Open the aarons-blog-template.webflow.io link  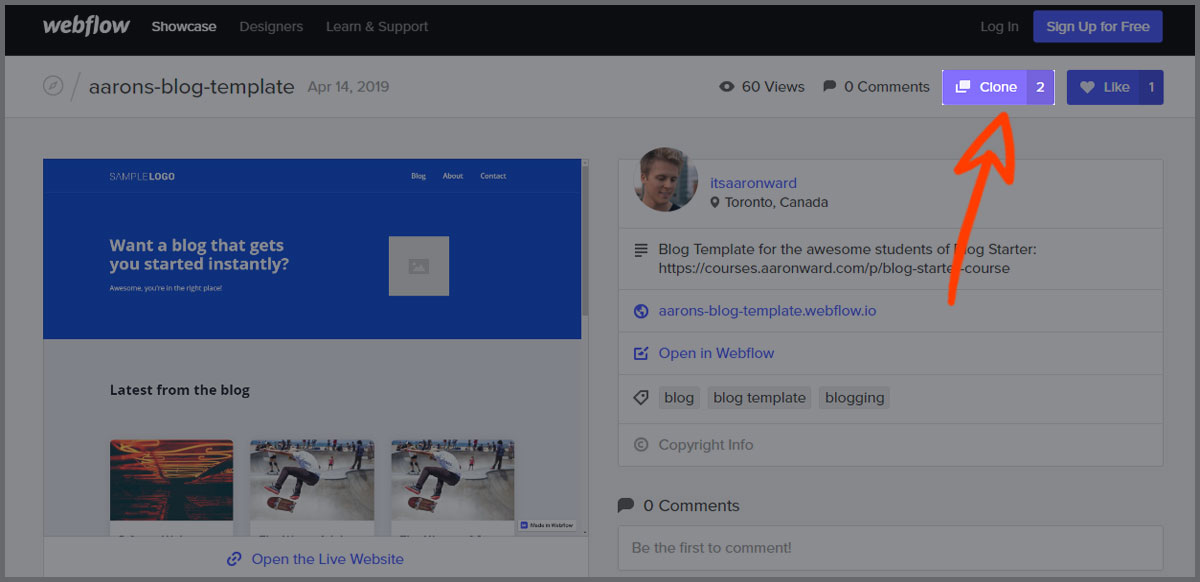(x=767, y=311)
